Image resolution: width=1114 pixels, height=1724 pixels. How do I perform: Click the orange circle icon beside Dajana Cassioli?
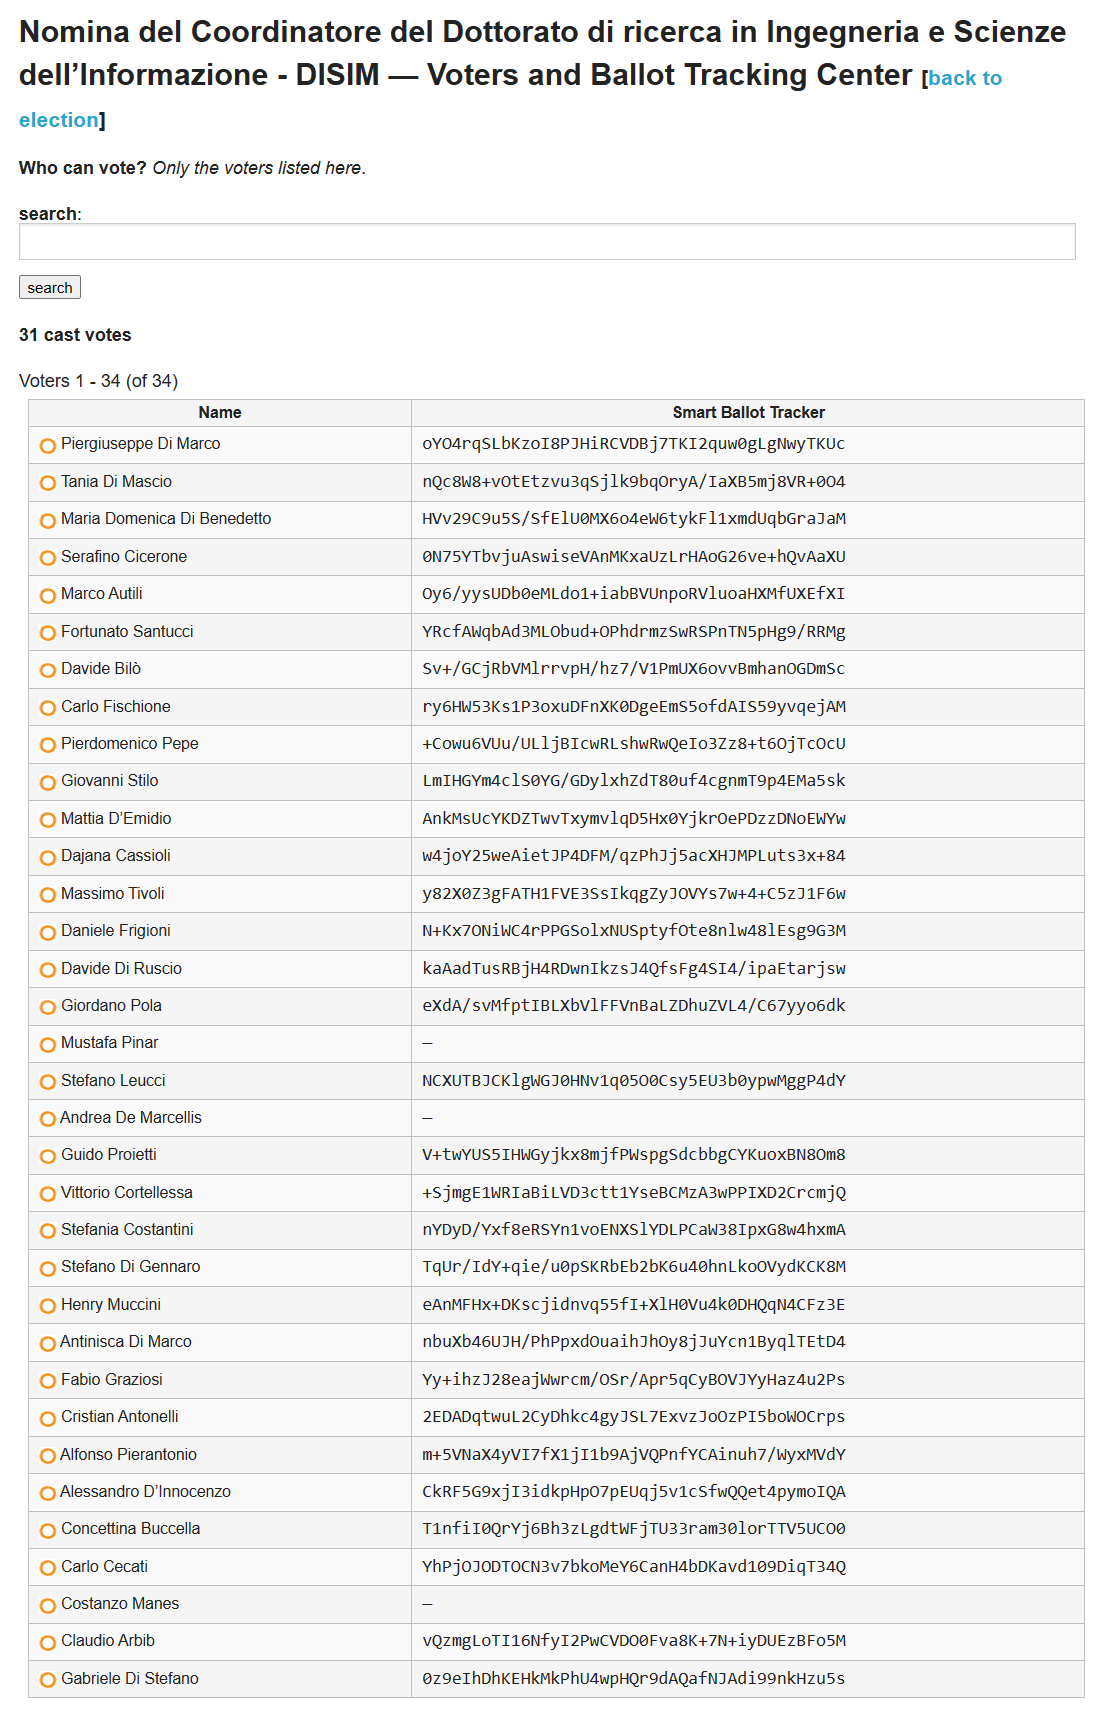(x=48, y=858)
